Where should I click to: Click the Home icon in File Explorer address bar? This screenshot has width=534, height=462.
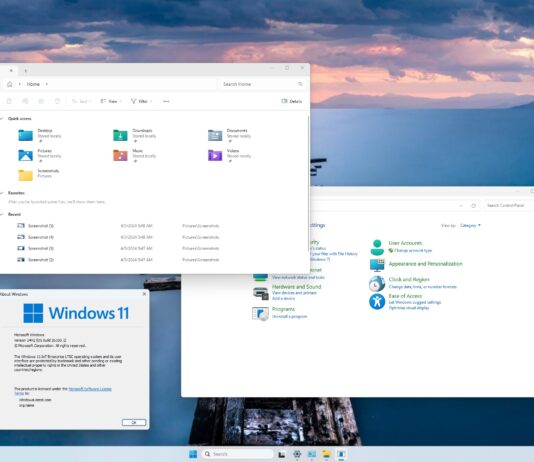[x=10, y=84]
